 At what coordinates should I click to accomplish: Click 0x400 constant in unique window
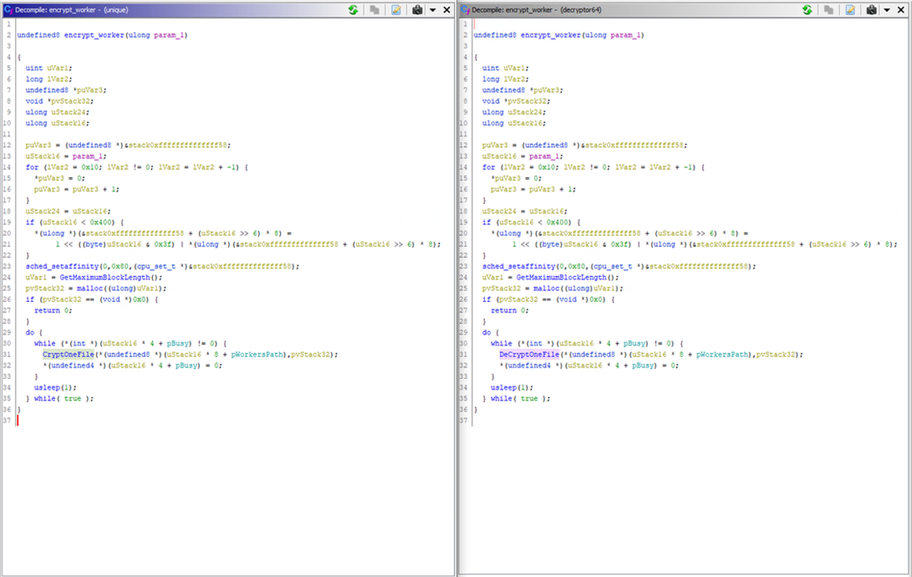(101, 222)
